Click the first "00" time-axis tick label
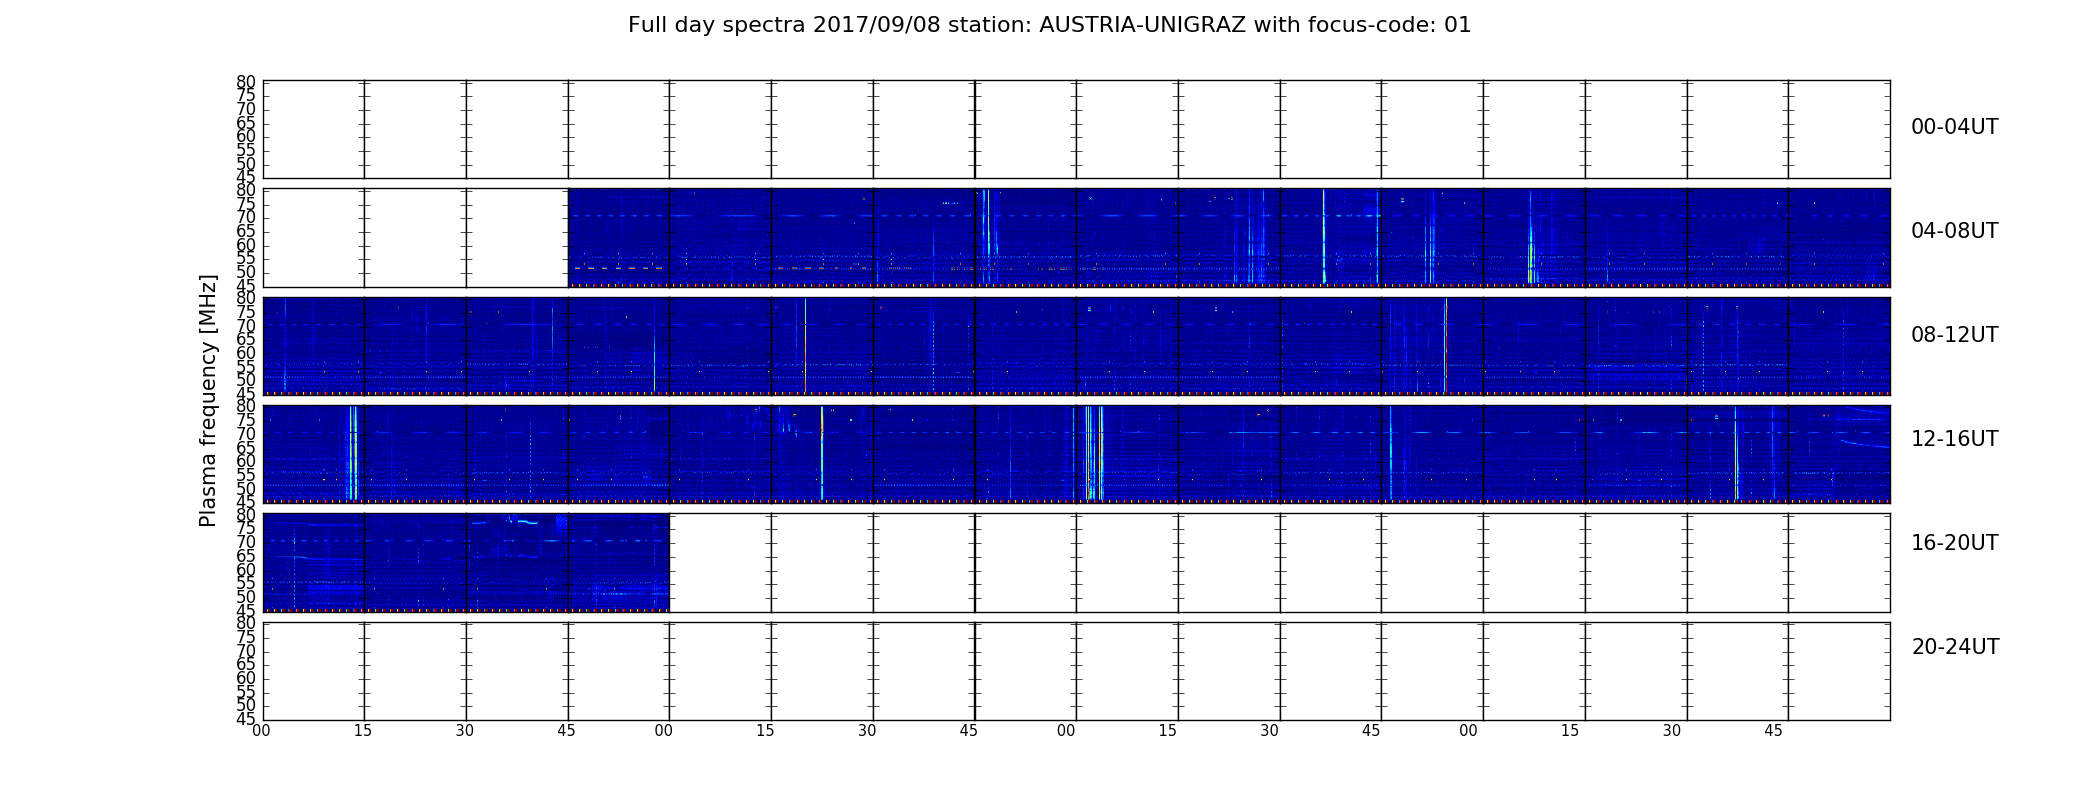Screen dimensions: 2100x800 click(x=261, y=731)
